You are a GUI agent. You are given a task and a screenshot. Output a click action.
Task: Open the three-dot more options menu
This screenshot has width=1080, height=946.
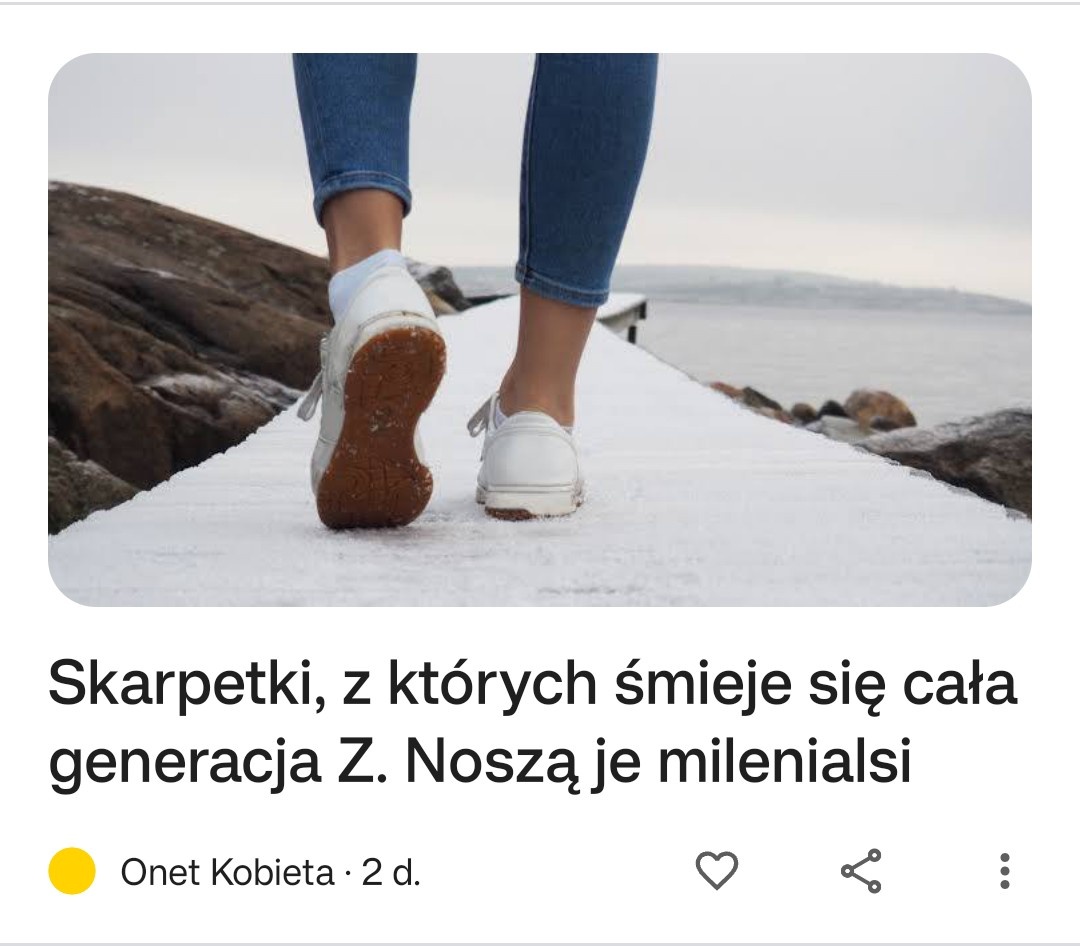(1005, 871)
